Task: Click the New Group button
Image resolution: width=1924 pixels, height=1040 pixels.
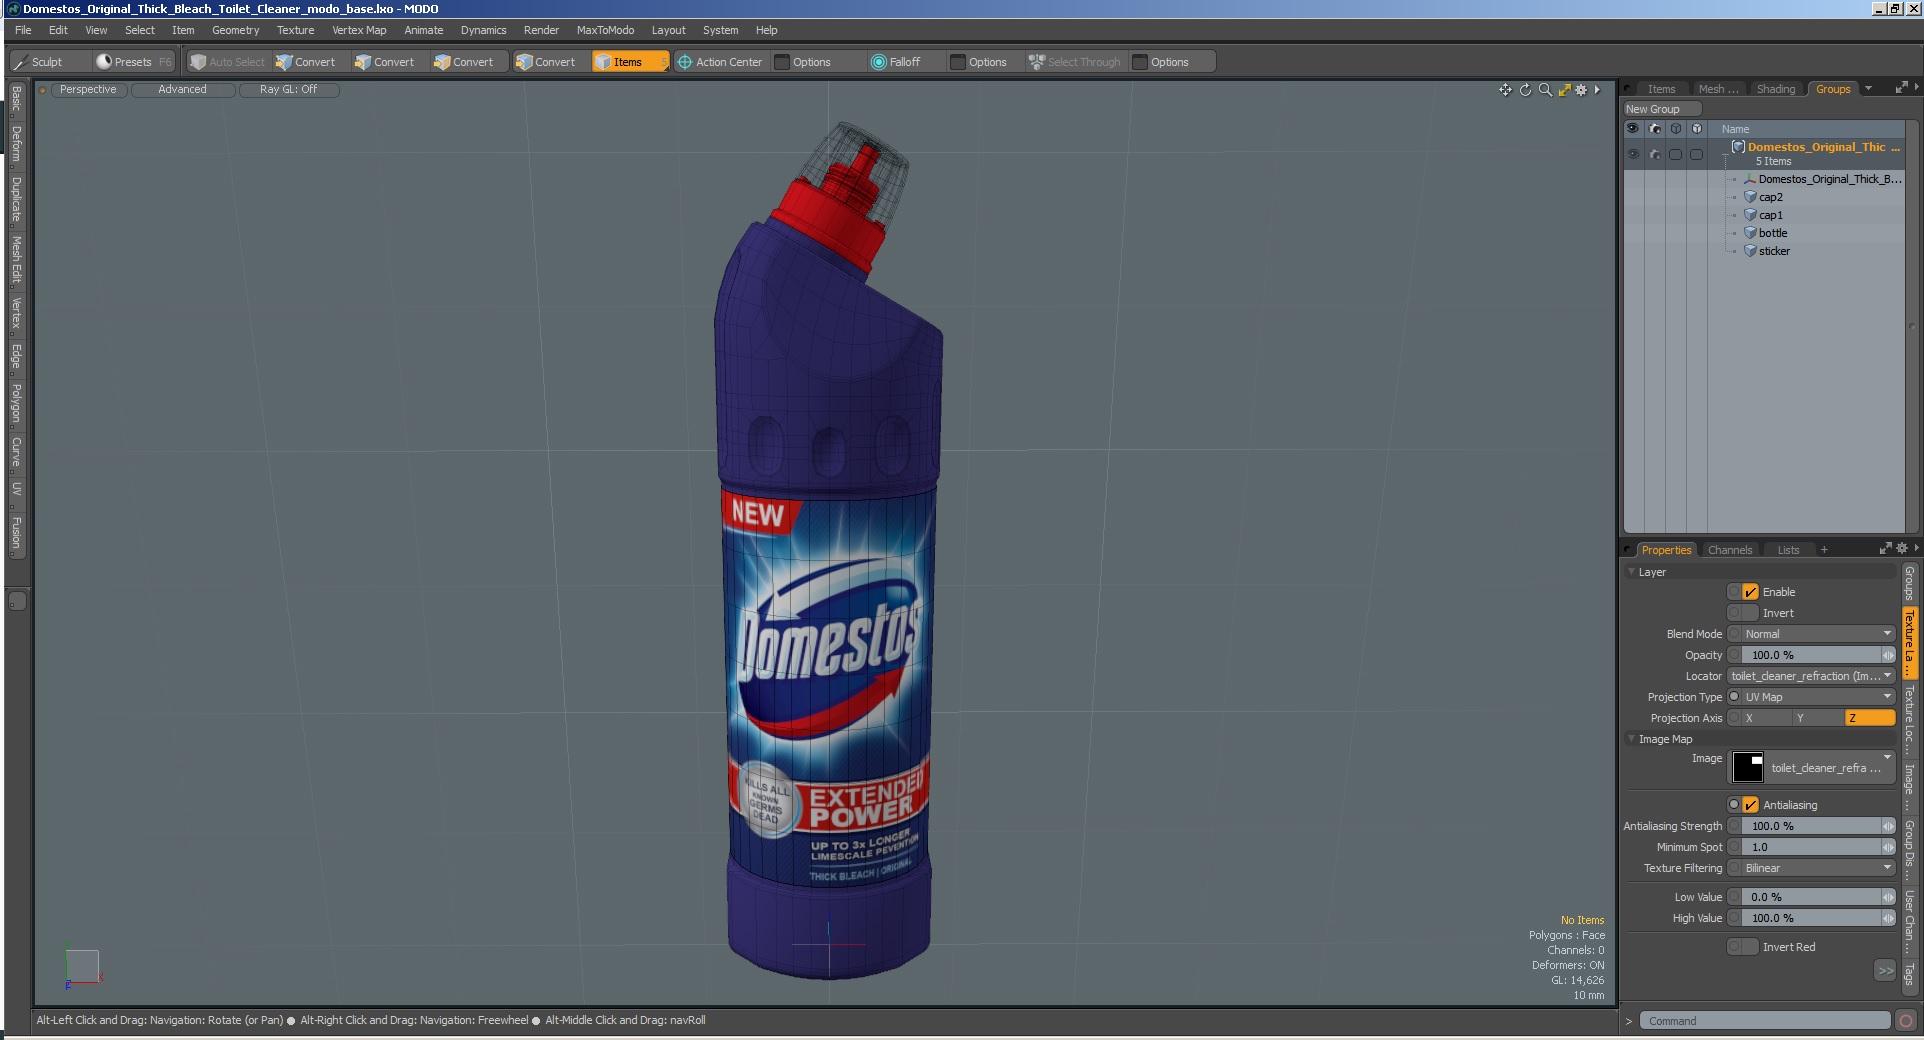Action: point(1662,109)
